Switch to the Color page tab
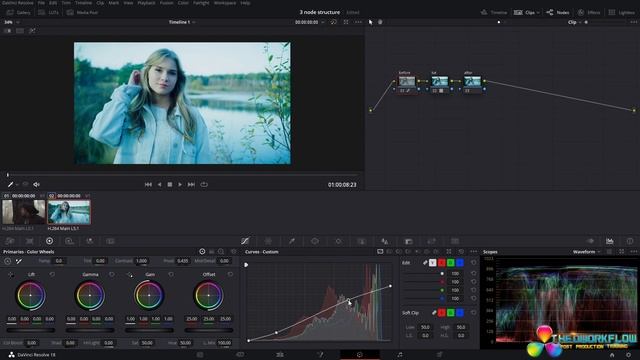 (360, 355)
